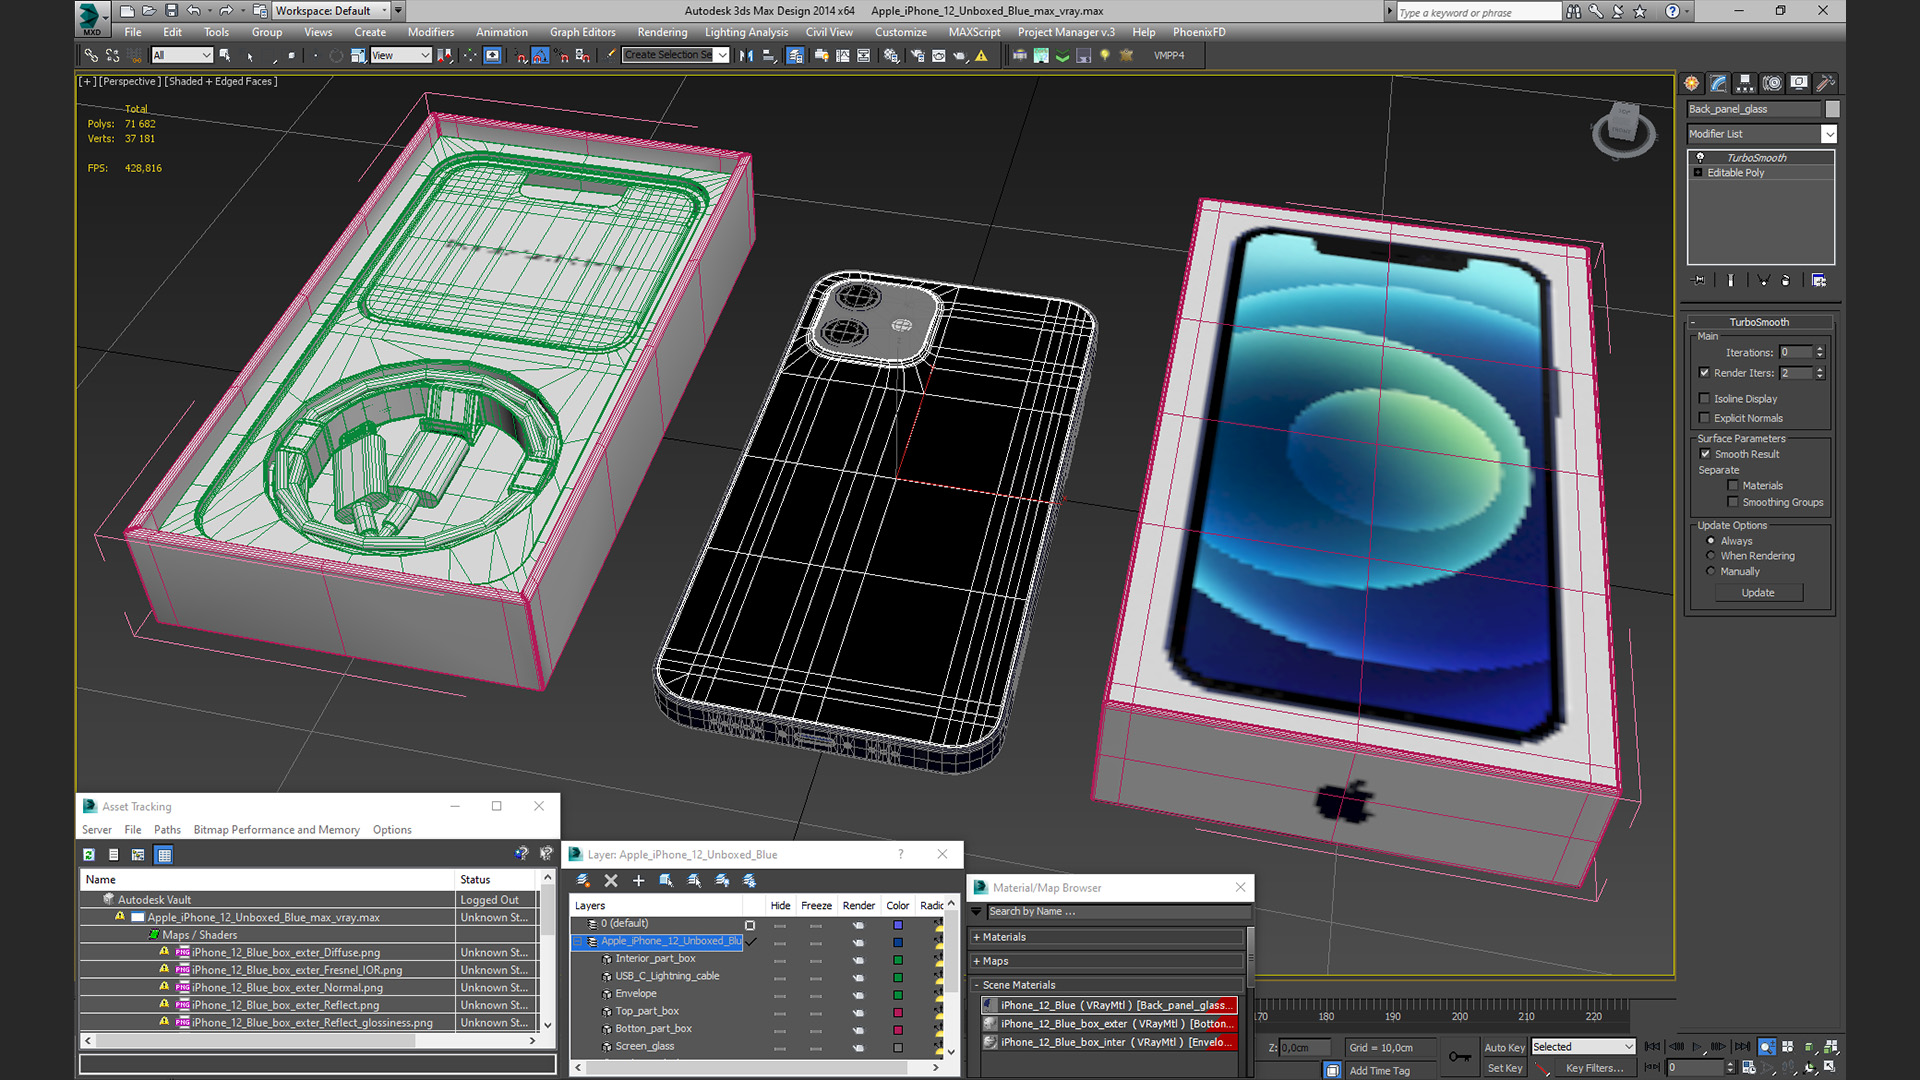Toggle the Smooth Result checkbox
This screenshot has height=1080, width=1920.
1706,454
